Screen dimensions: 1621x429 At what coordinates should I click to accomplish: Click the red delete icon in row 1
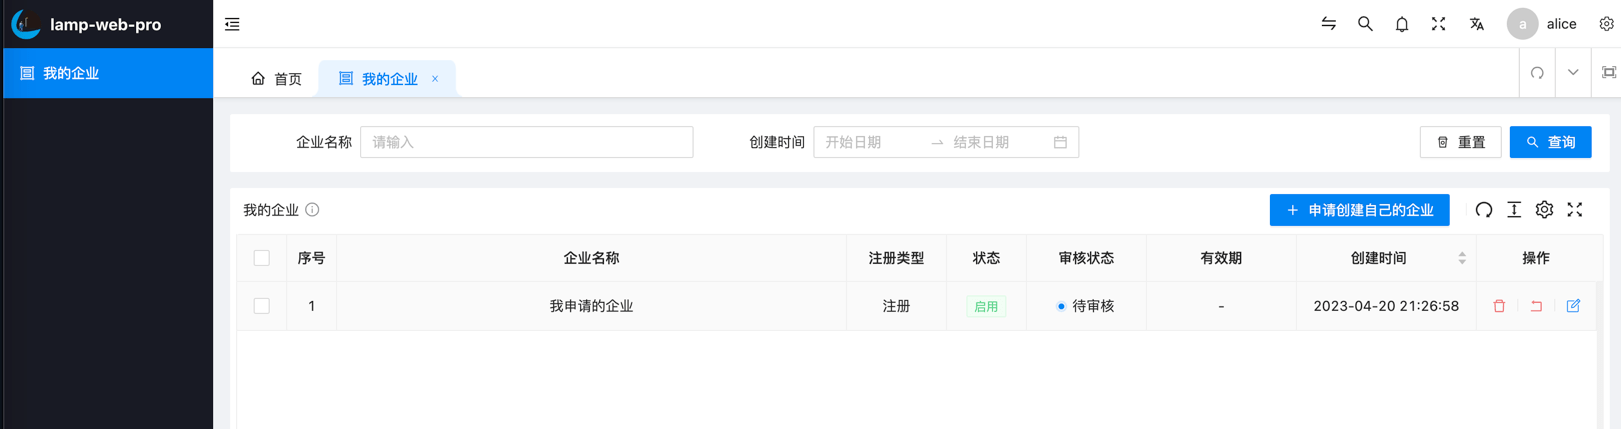pos(1499,306)
